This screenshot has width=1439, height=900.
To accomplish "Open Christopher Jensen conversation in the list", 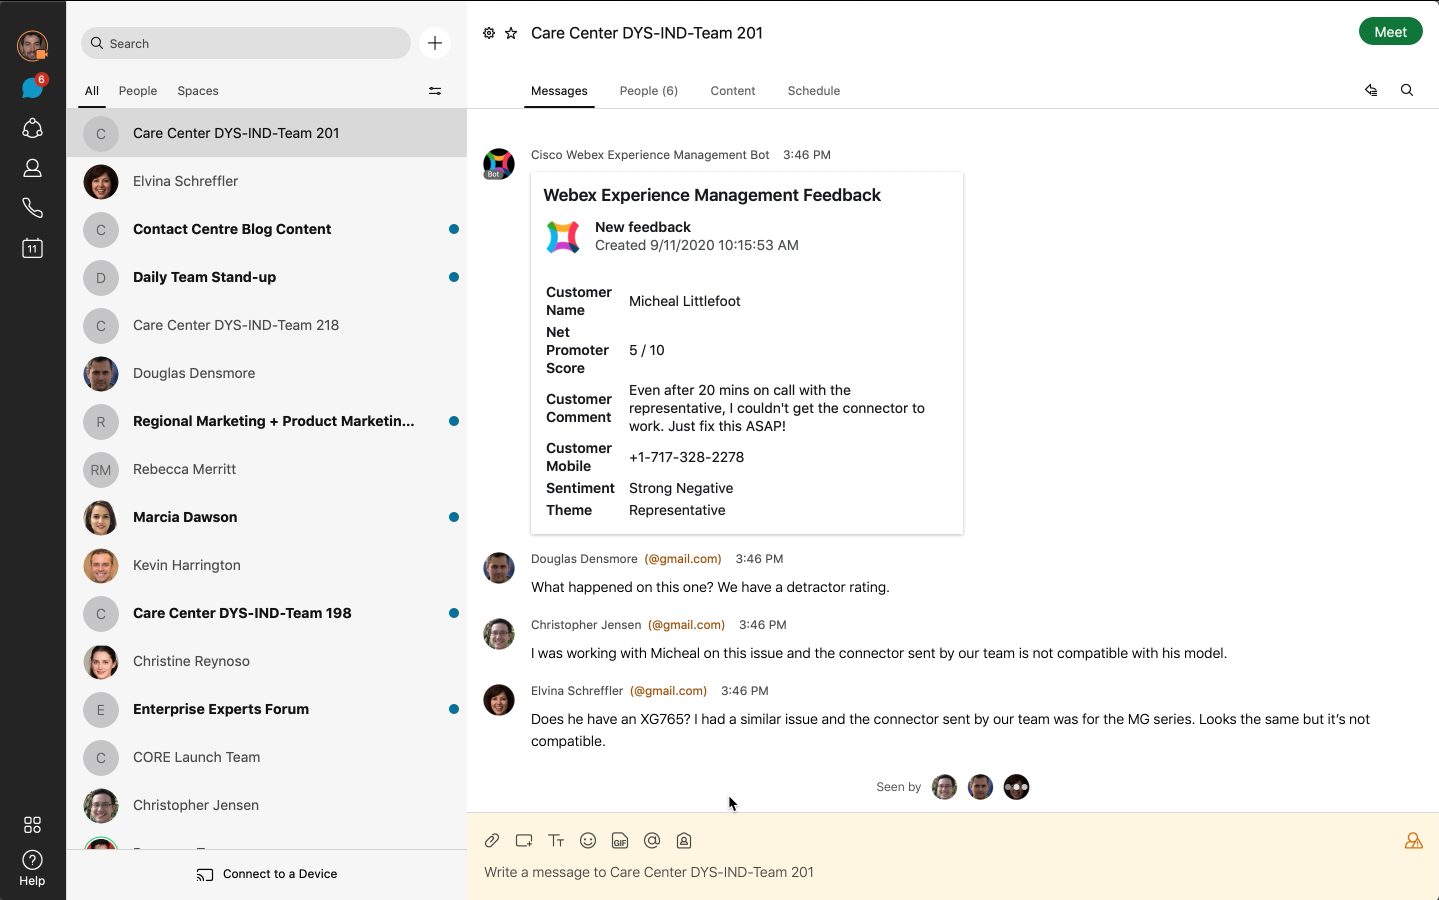I will (x=267, y=805).
